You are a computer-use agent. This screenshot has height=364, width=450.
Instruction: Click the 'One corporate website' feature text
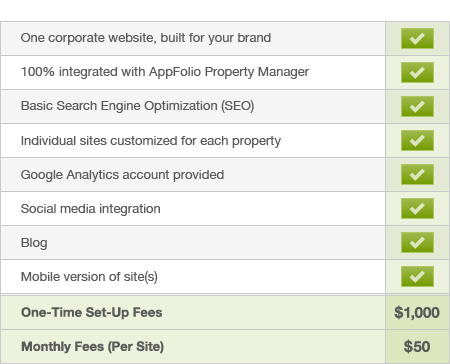(146, 38)
